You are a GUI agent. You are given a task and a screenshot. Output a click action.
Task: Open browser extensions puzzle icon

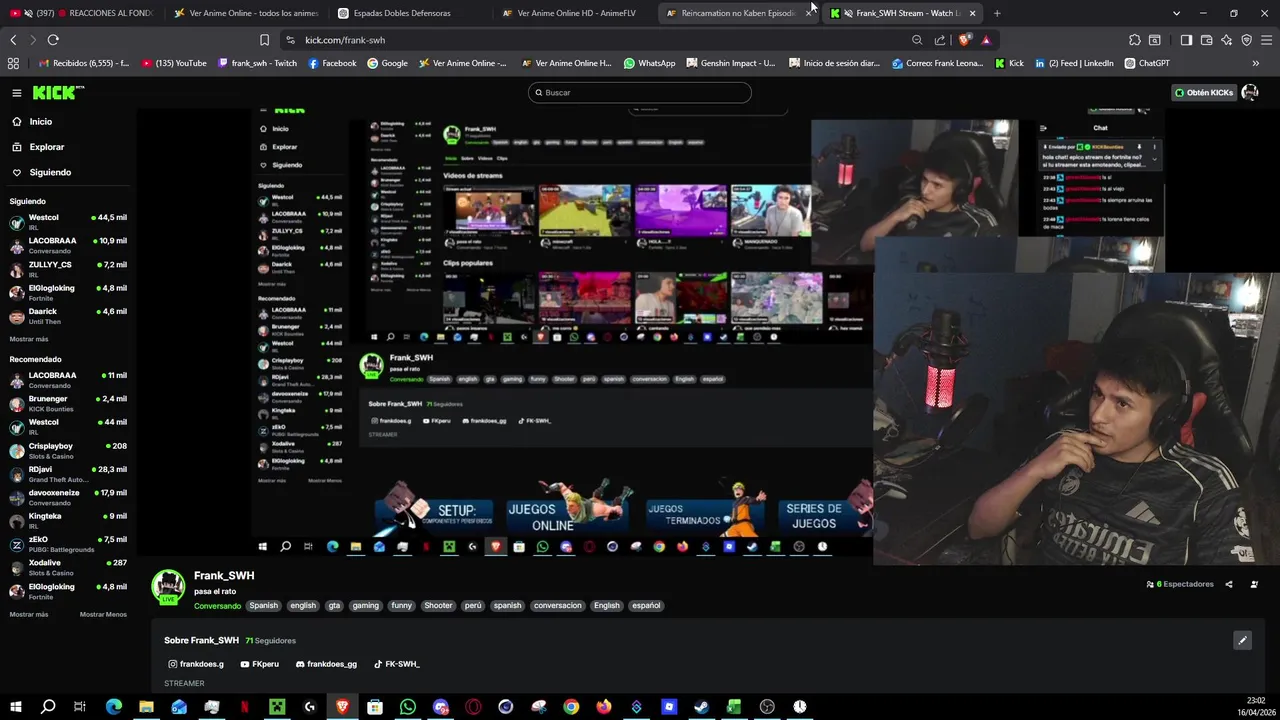pos(1135,40)
